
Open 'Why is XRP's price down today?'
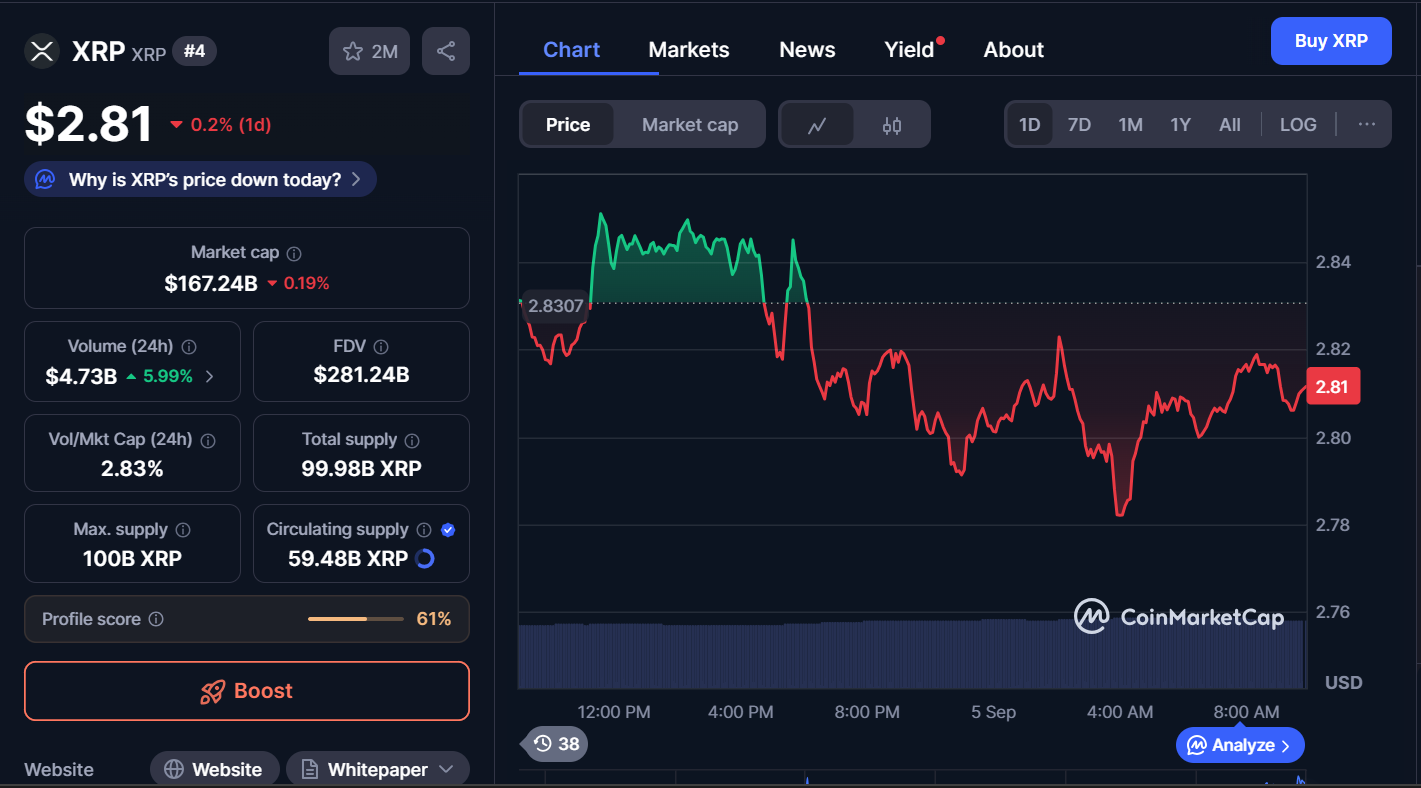tap(200, 180)
